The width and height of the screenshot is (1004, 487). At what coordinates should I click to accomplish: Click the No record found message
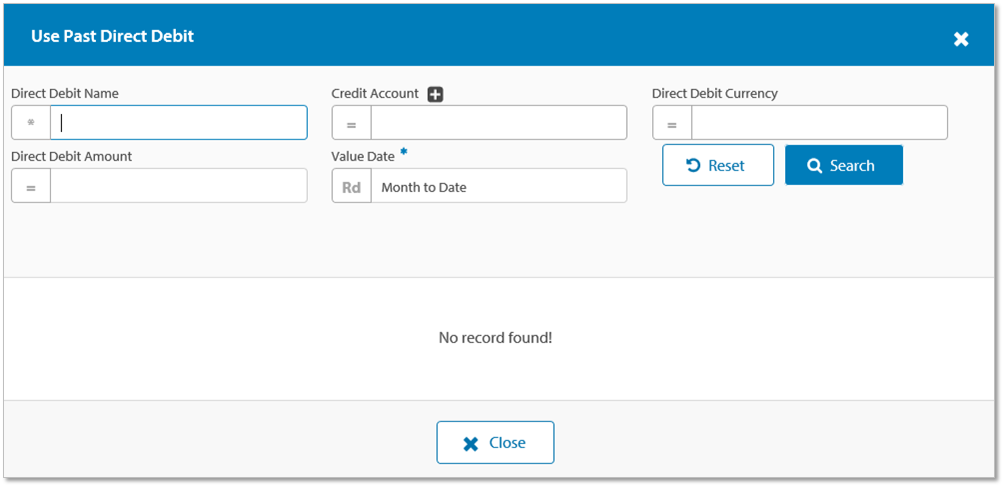pyautogui.click(x=495, y=338)
